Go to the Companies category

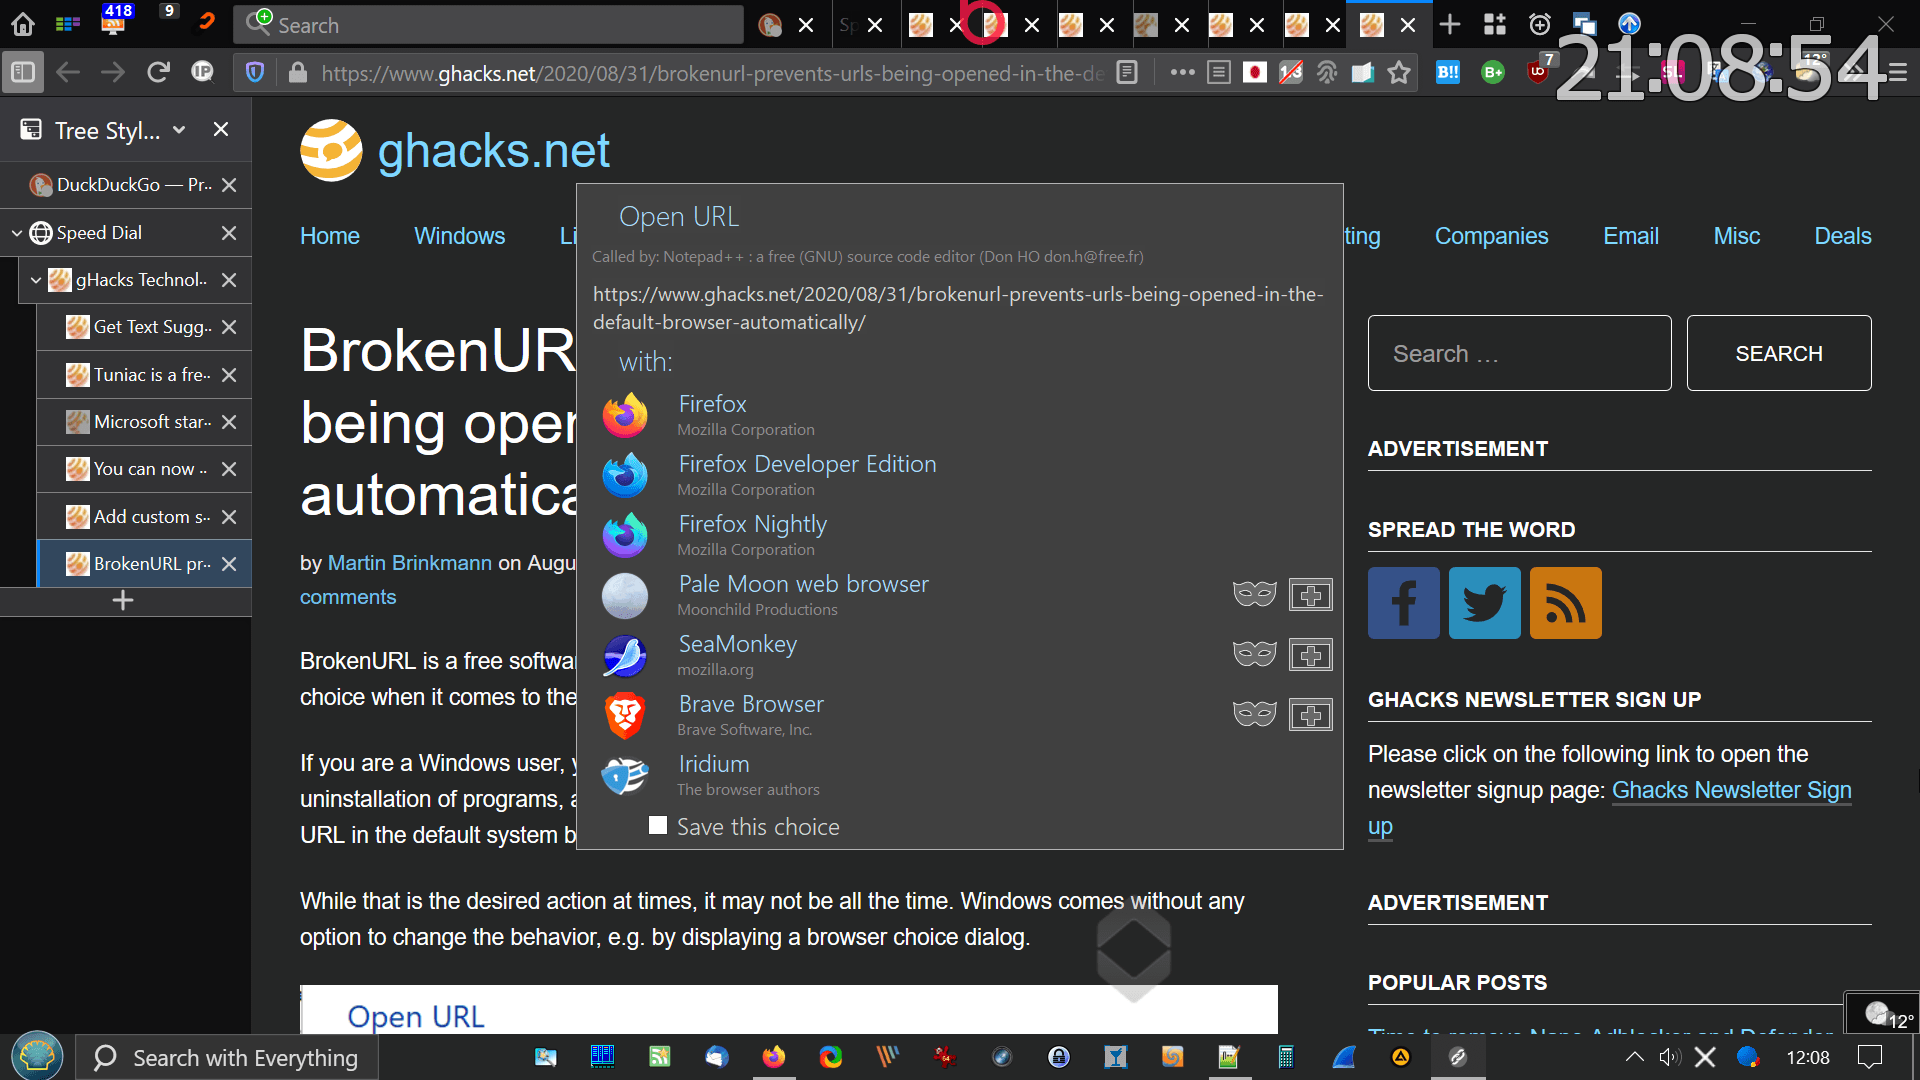pyautogui.click(x=1491, y=236)
